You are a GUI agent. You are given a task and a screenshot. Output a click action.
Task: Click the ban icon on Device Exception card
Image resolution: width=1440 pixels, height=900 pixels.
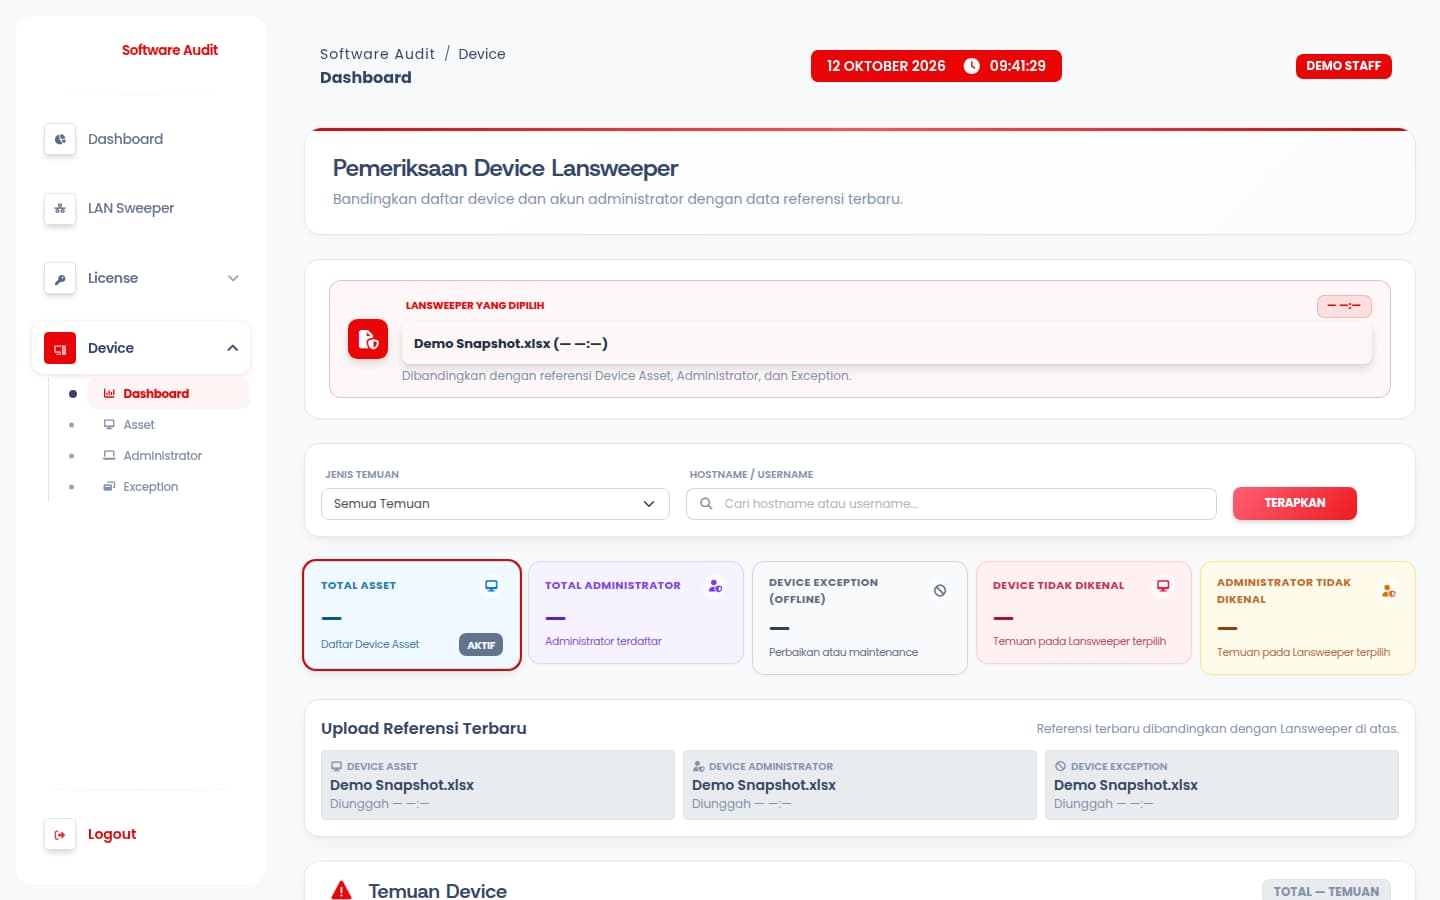click(x=940, y=591)
